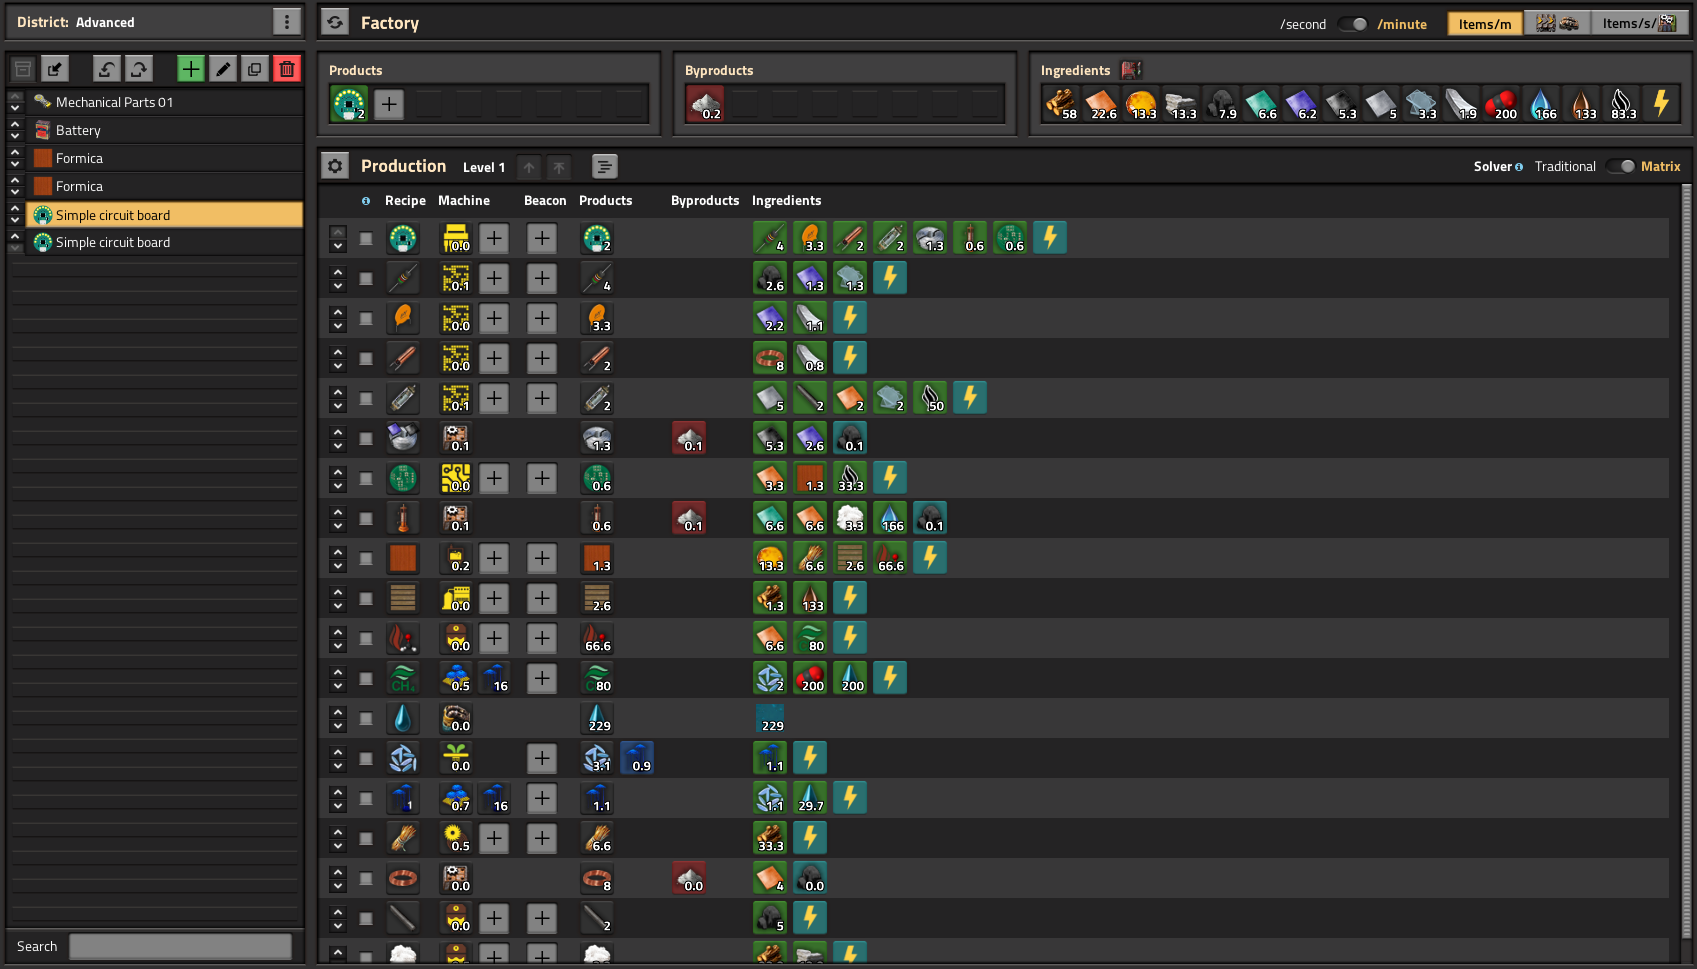Click the orange capacitor recipe icon

coord(403,318)
